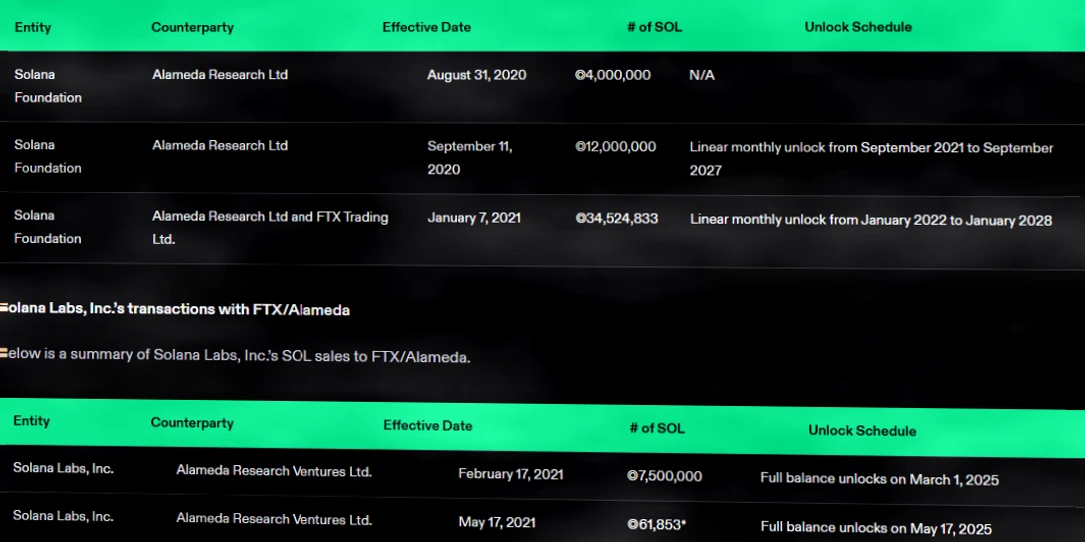Select Solana Labs, Inc. in the May 17, 2021 row
Screen dimensions: 1085x542
click(63, 516)
